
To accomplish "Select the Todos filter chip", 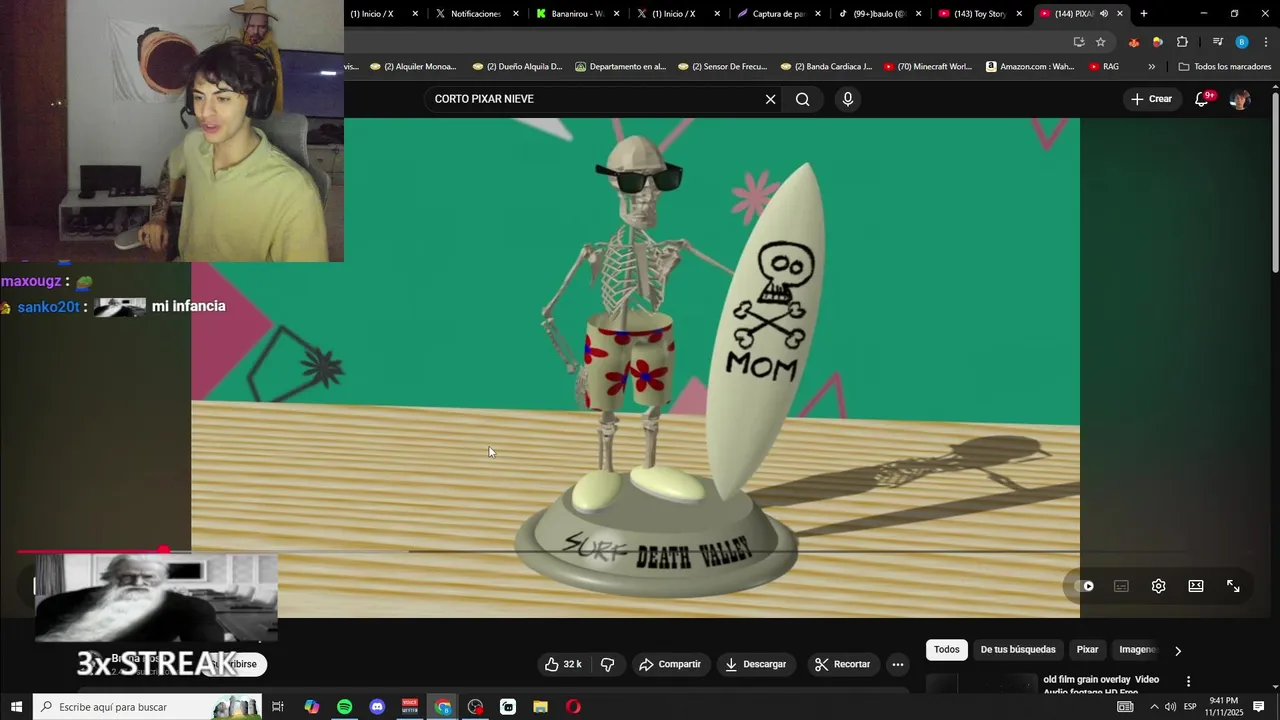I will [946, 650].
